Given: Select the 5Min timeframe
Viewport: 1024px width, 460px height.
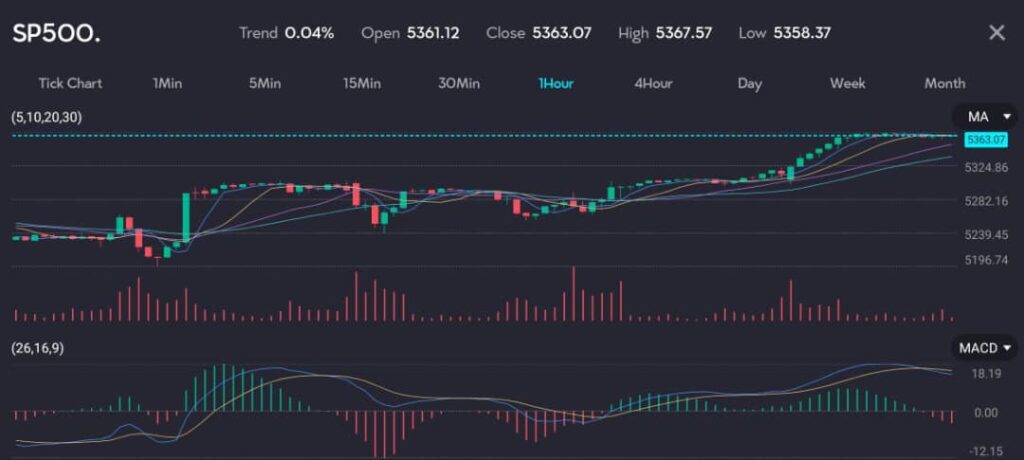Looking at the screenshot, I should (264, 83).
